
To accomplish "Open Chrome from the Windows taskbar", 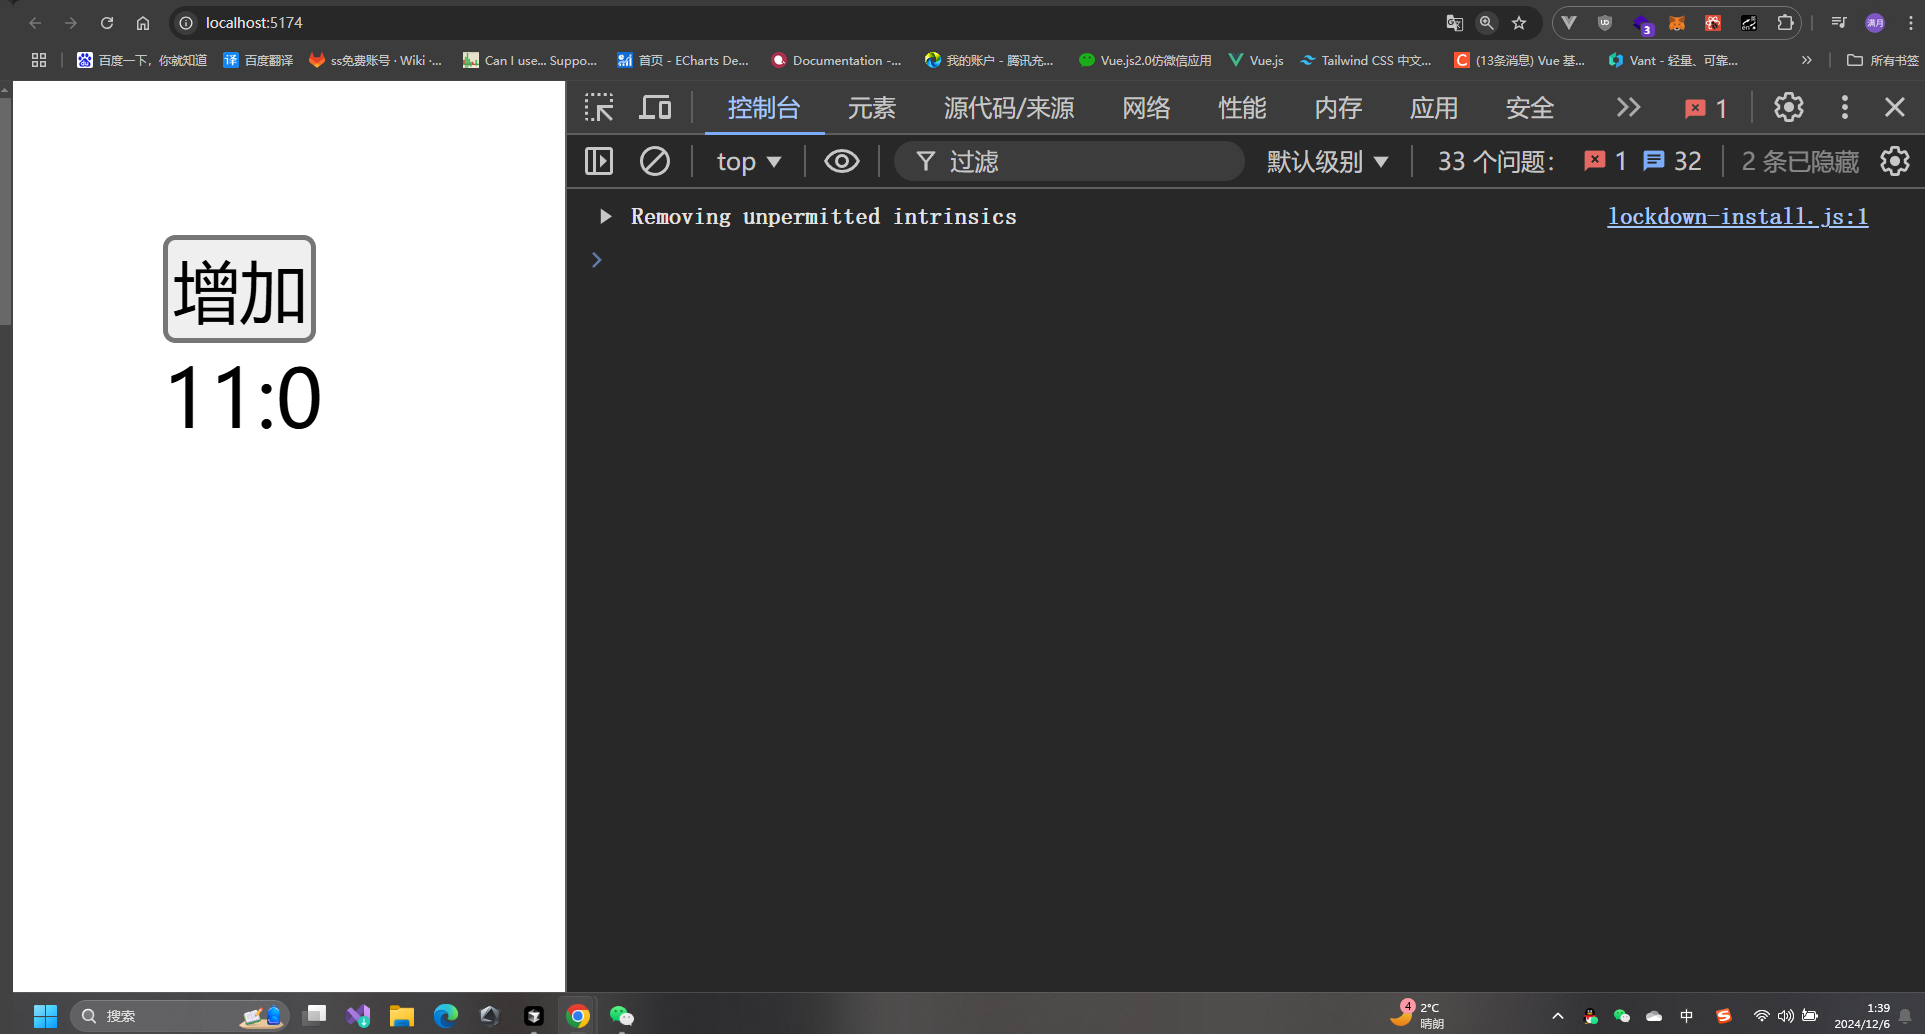I will pyautogui.click(x=578, y=1016).
